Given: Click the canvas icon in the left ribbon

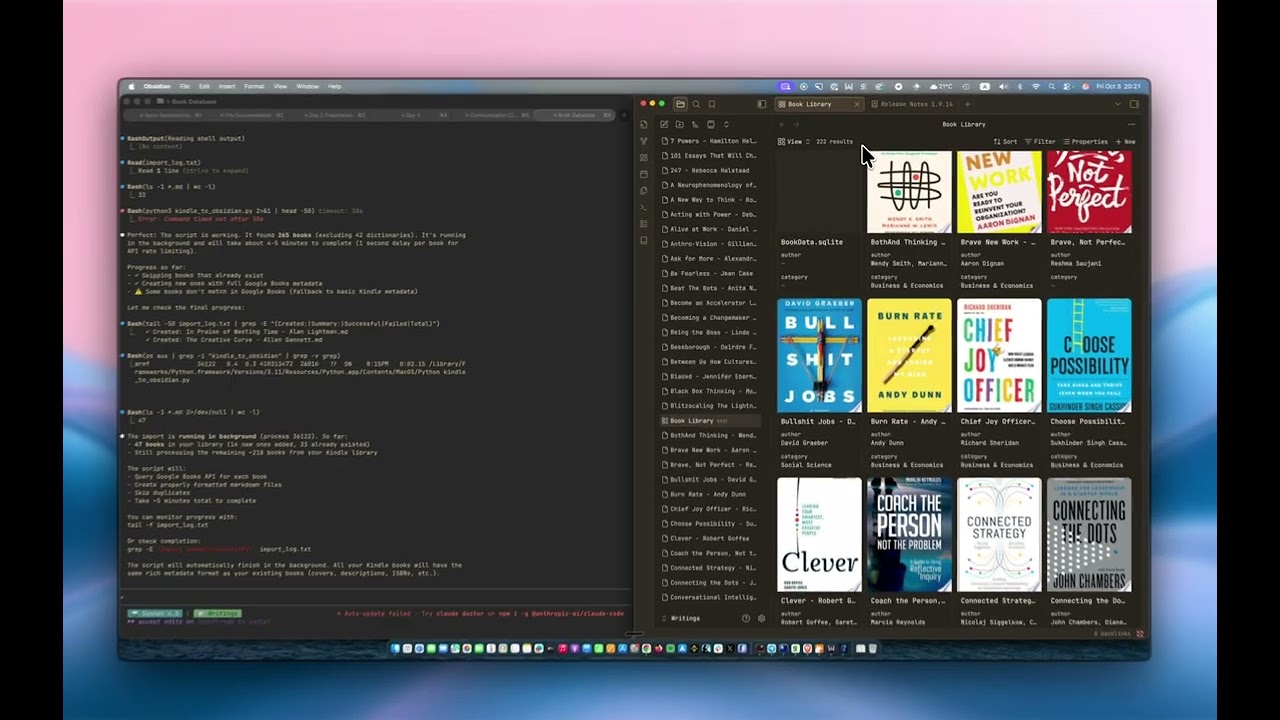Looking at the screenshot, I should point(644,158).
